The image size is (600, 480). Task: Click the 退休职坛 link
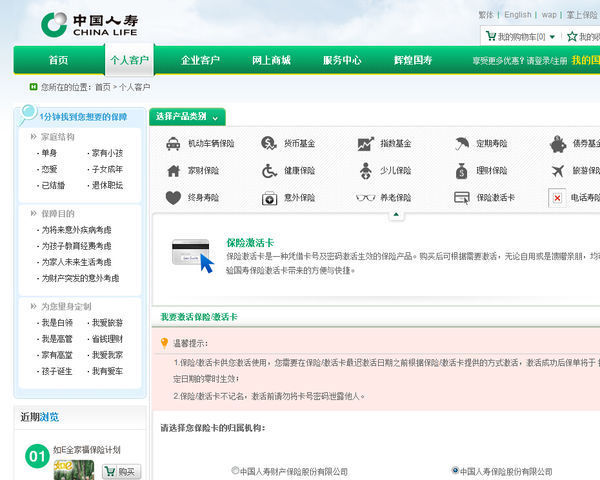tap(107, 185)
